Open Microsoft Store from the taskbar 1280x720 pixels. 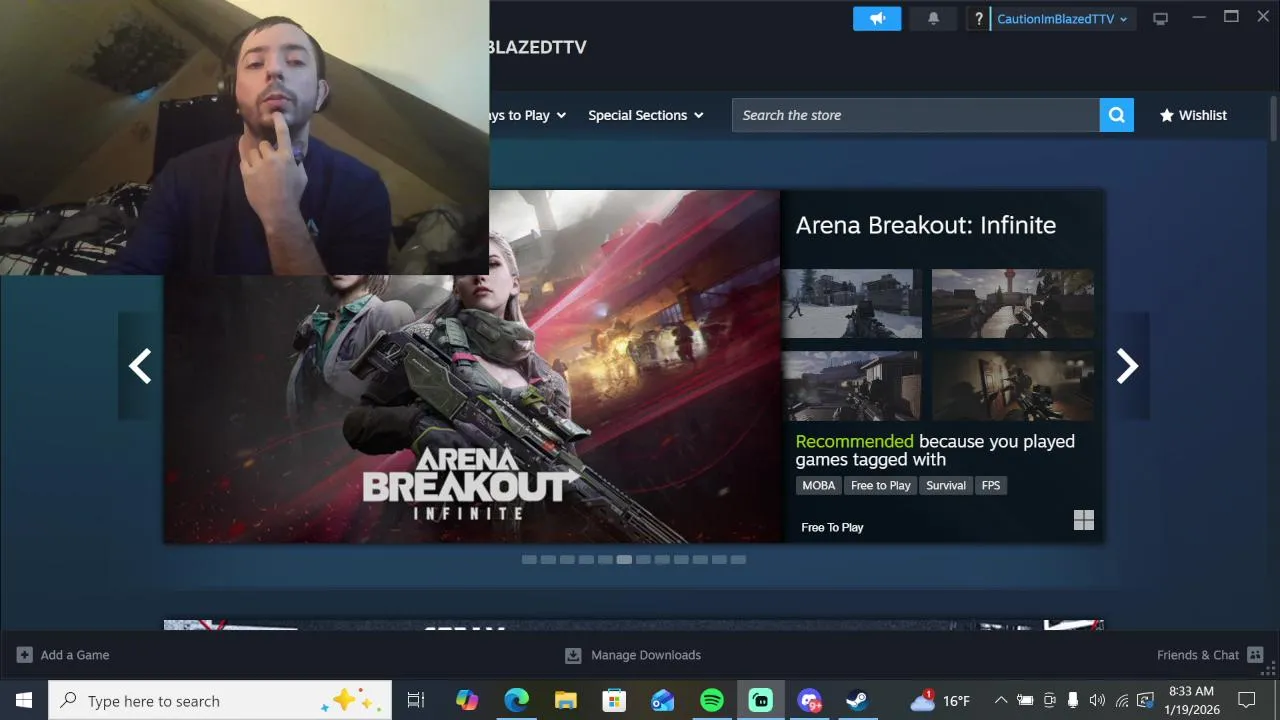[x=614, y=700]
